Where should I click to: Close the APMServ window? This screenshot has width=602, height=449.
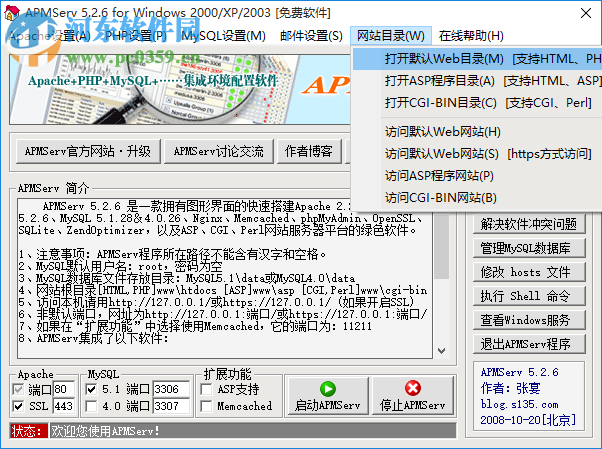point(586,13)
